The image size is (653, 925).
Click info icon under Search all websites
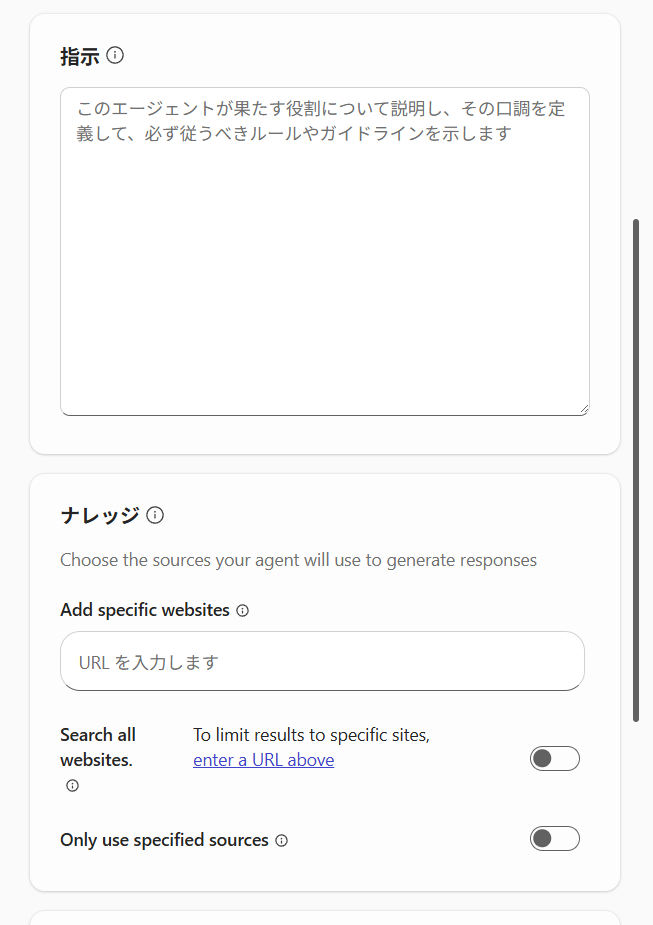tap(72, 786)
